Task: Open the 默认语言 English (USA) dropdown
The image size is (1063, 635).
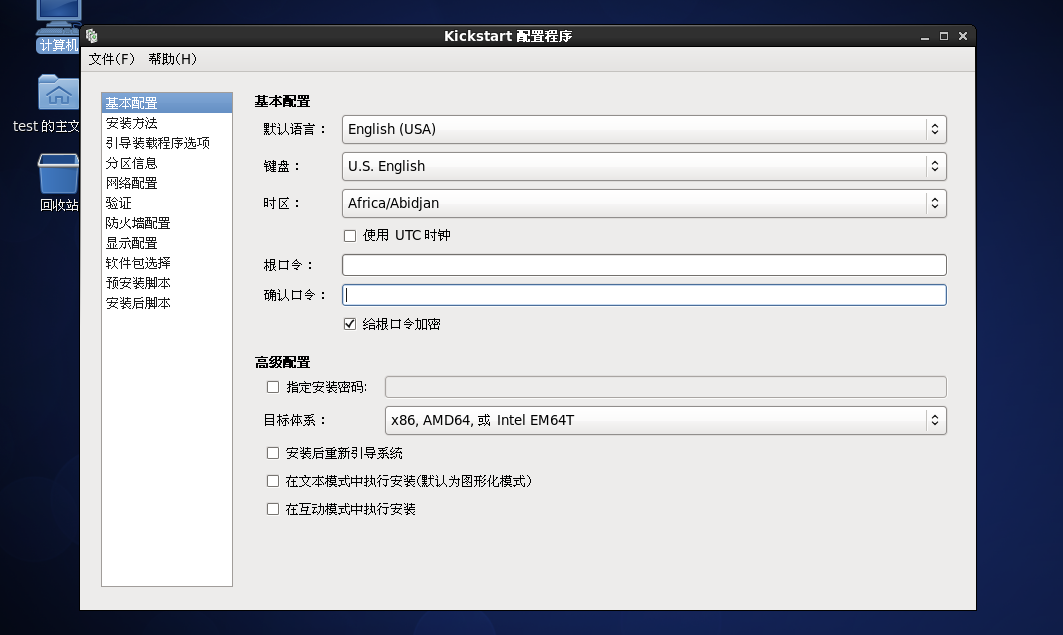Action: coord(644,129)
